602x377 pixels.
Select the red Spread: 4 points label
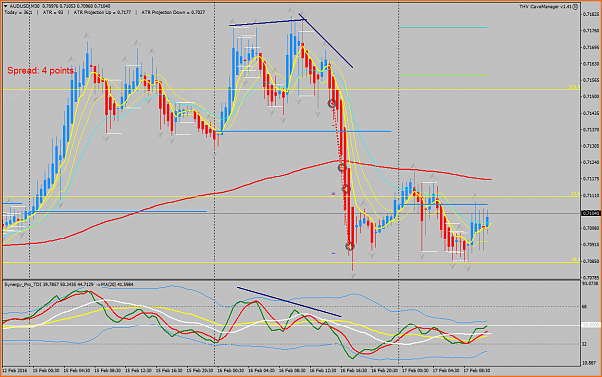click(x=40, y=71)
